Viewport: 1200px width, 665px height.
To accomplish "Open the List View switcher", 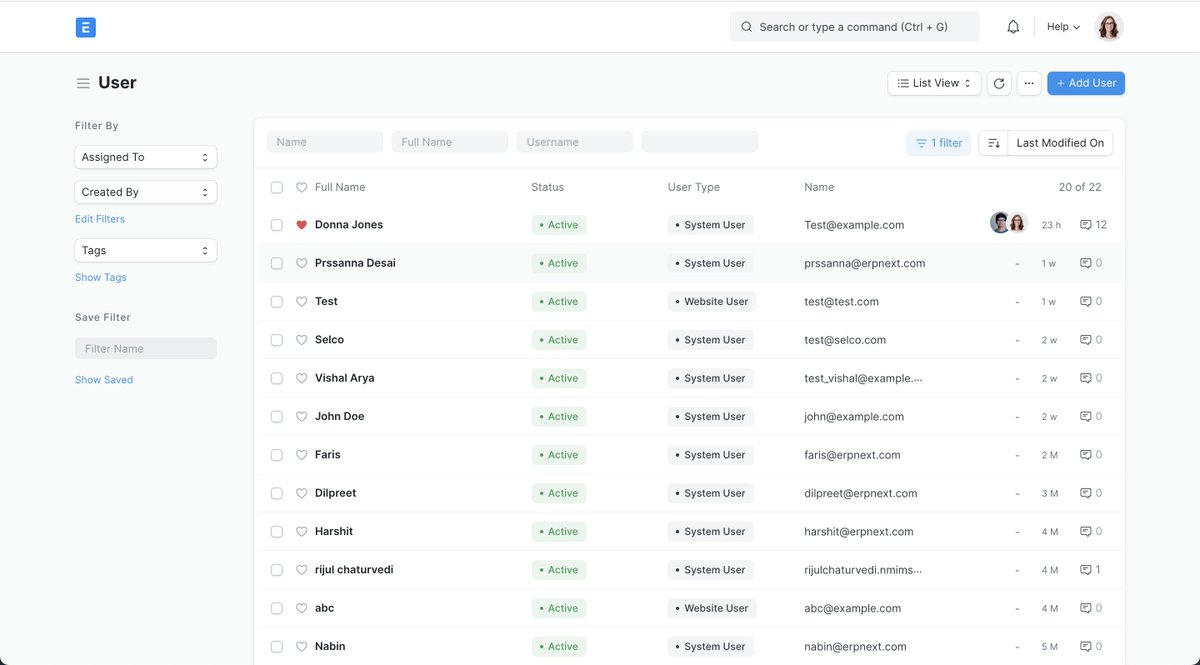I will [934, 84].
